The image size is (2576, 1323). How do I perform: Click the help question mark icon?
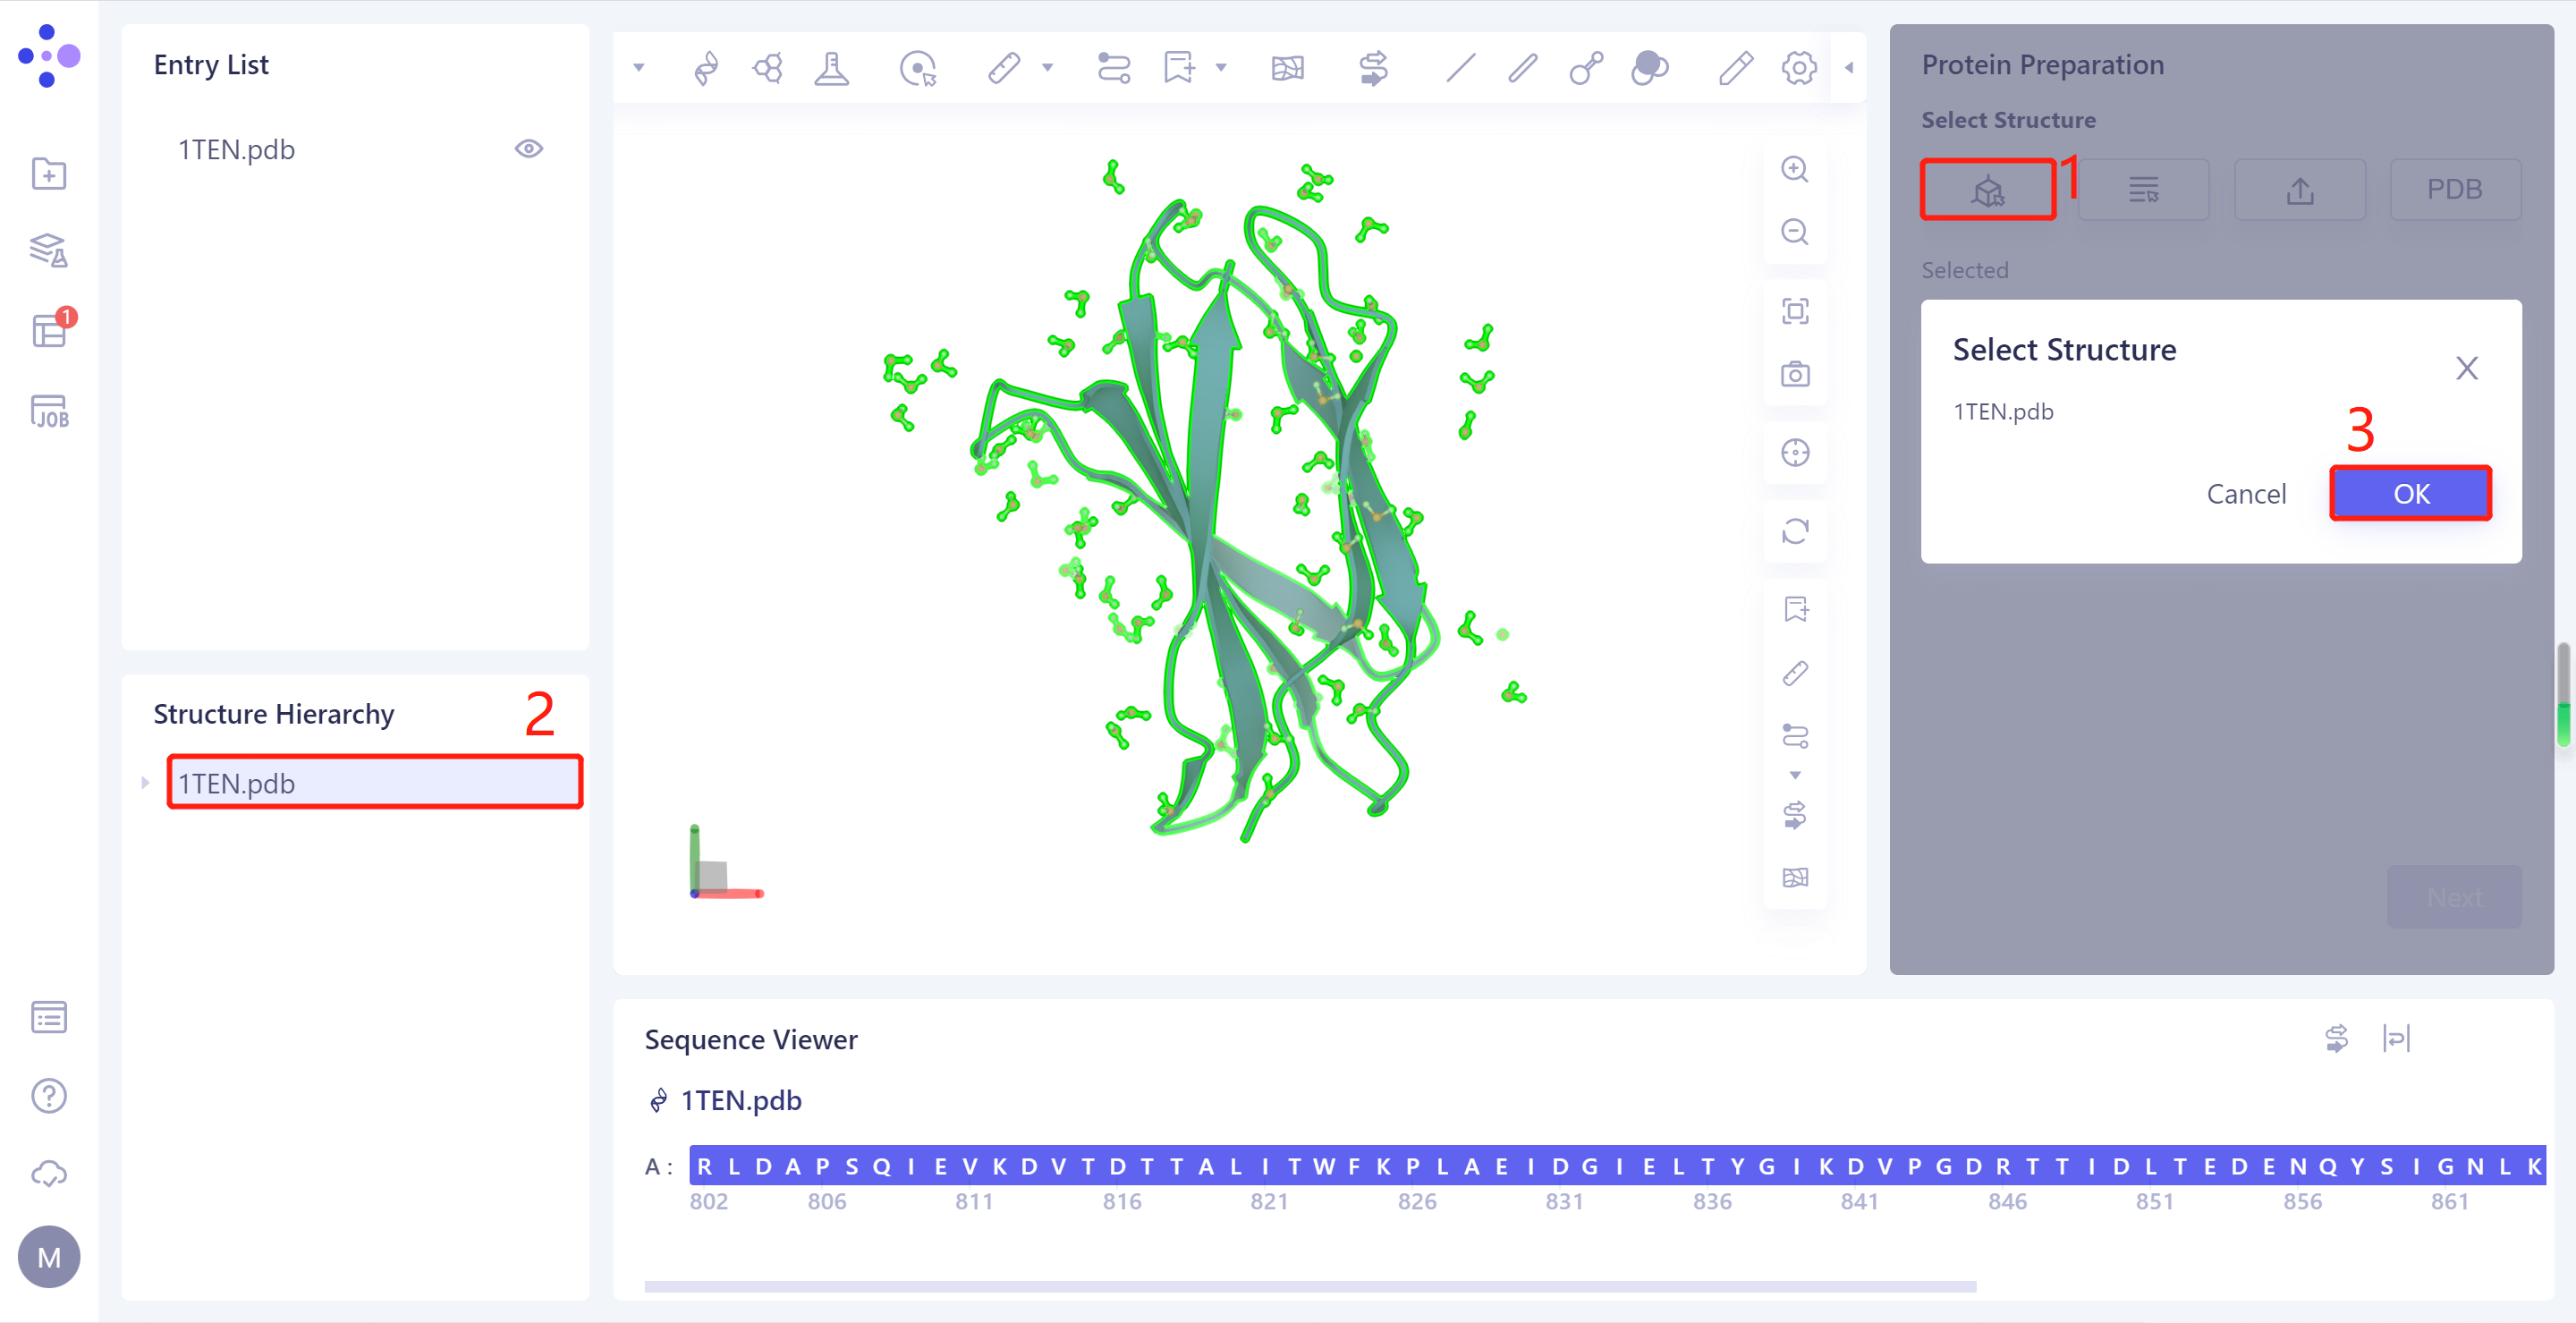tap(49, 1096)
